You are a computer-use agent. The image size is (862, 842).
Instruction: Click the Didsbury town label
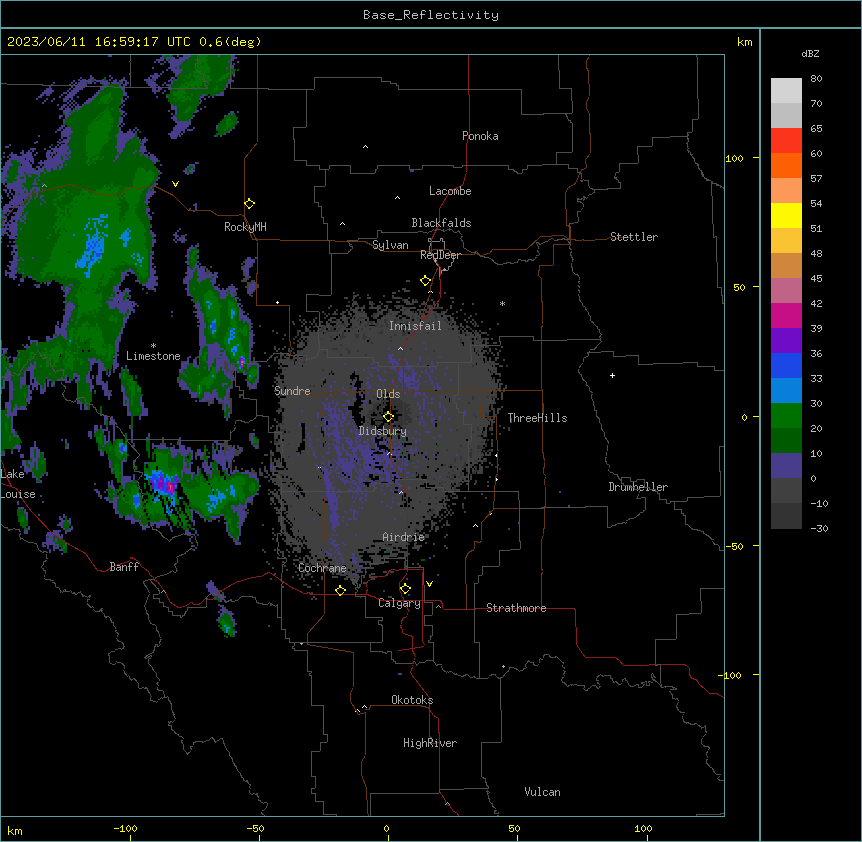[x=383, y=431]
